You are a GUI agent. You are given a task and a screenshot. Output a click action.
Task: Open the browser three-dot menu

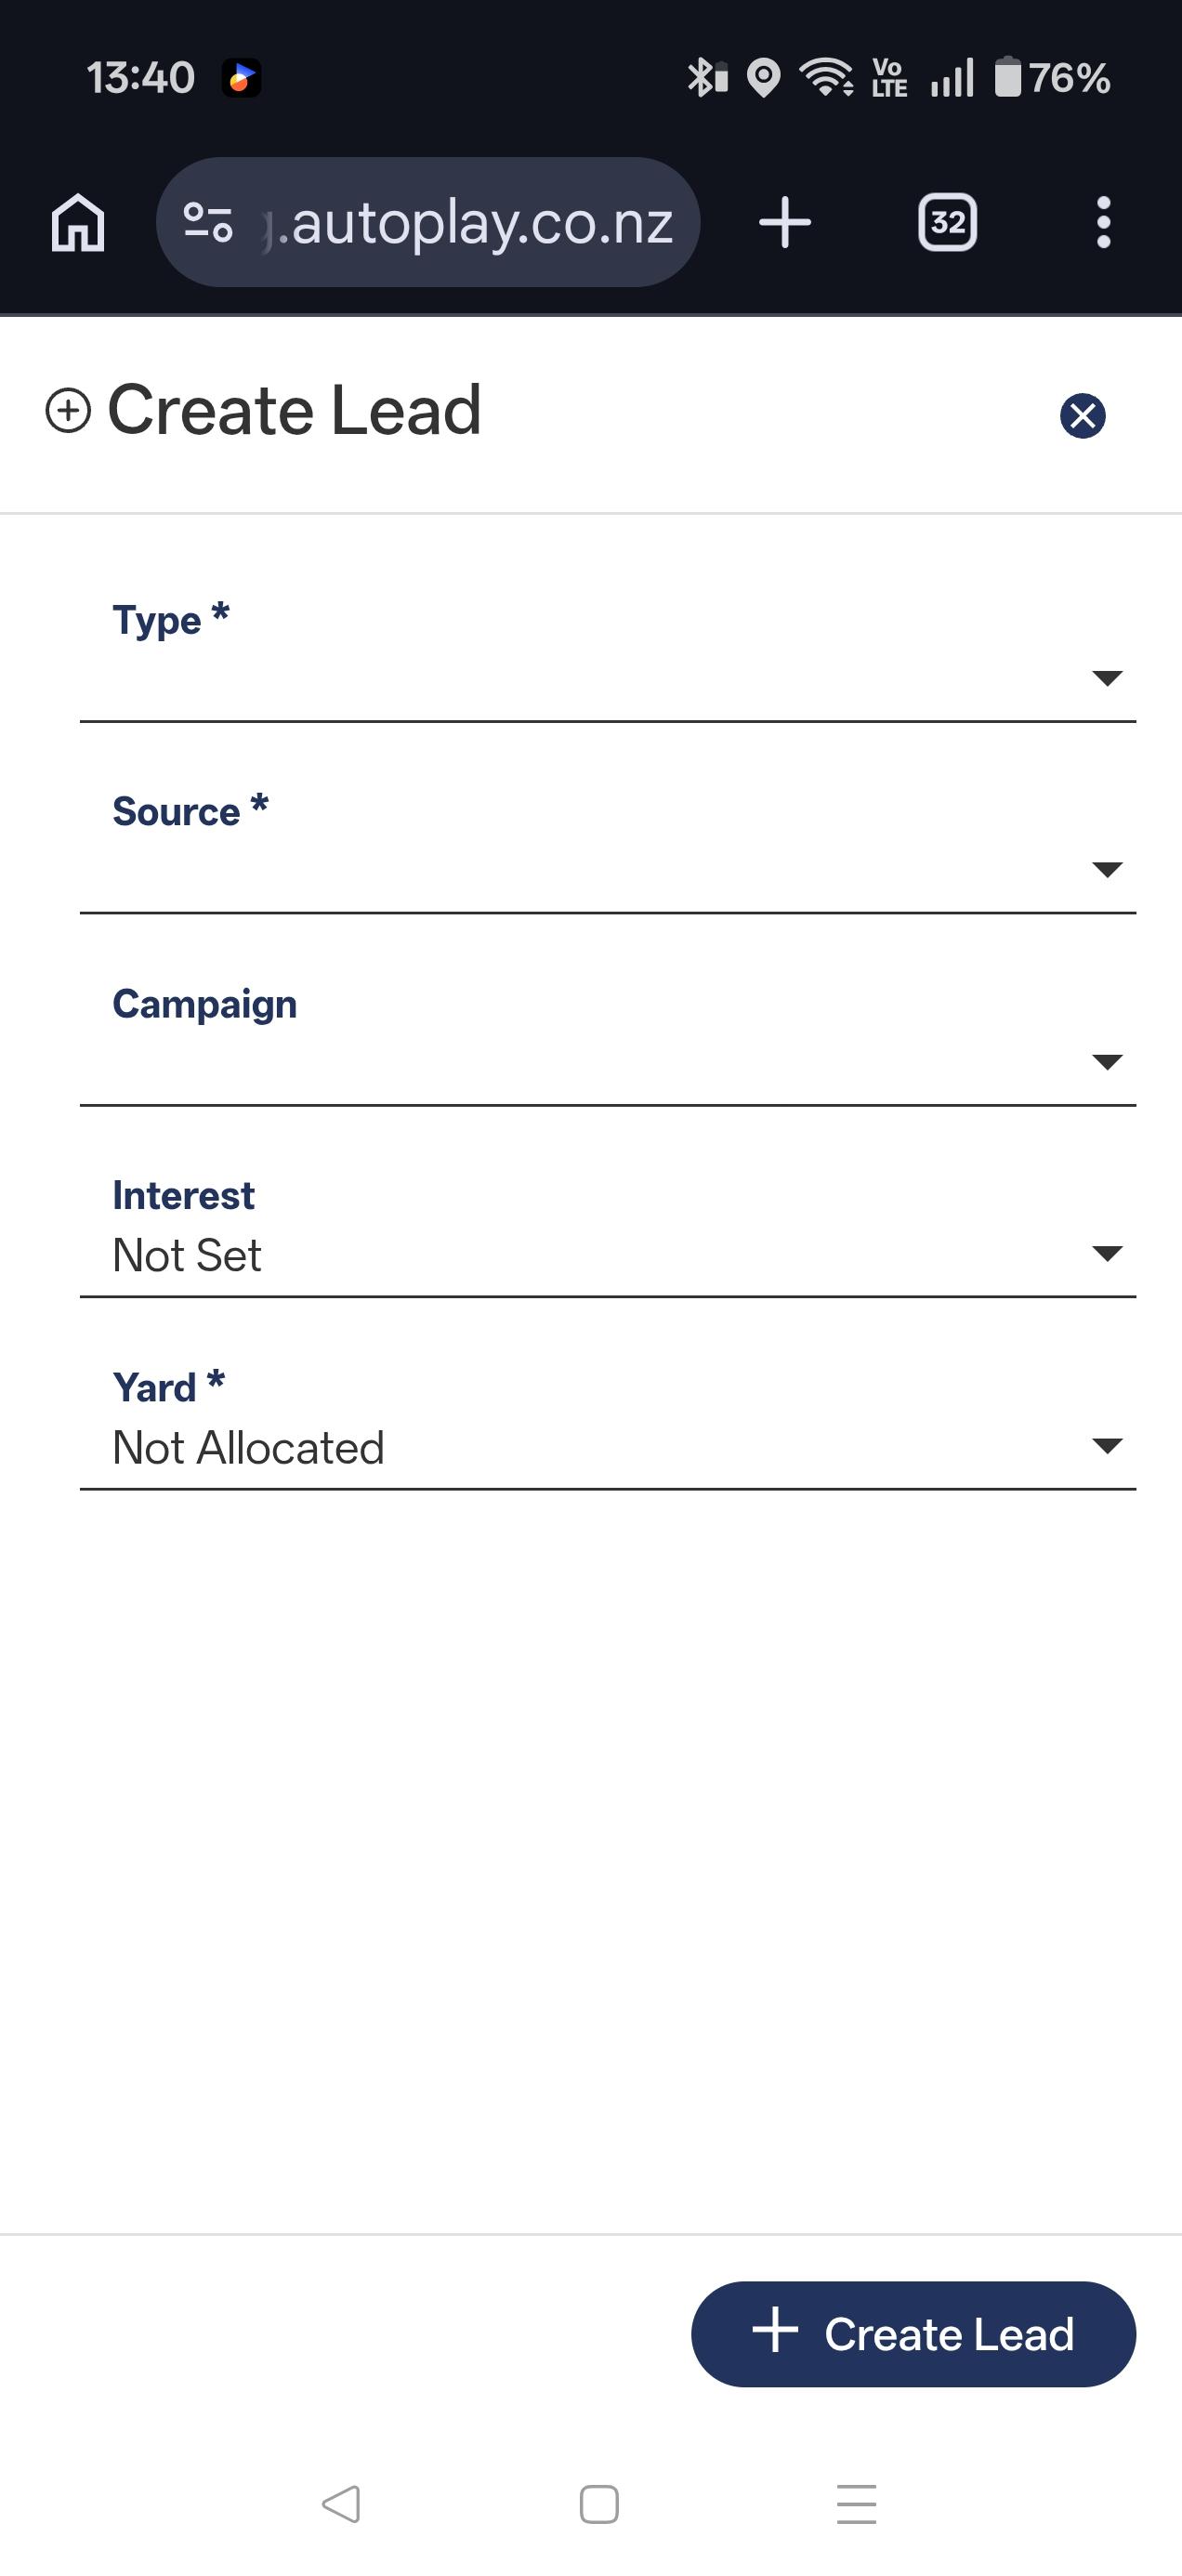[1103, 222]
